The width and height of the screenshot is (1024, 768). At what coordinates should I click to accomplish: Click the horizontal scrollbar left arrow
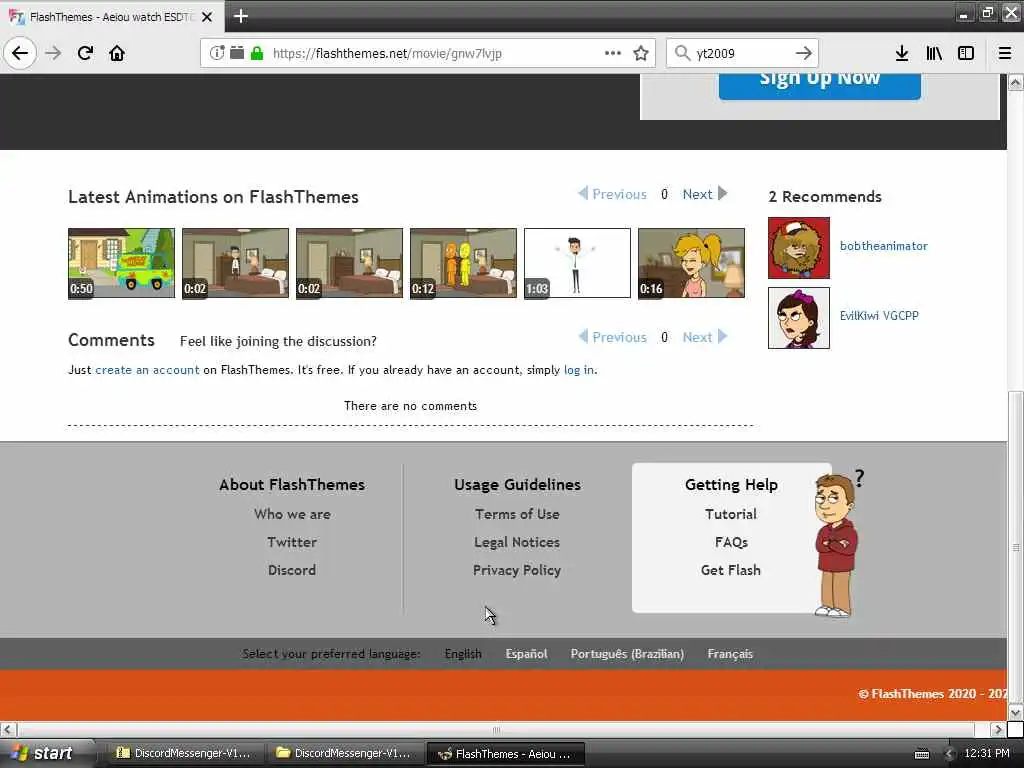(x=8, y=729)
